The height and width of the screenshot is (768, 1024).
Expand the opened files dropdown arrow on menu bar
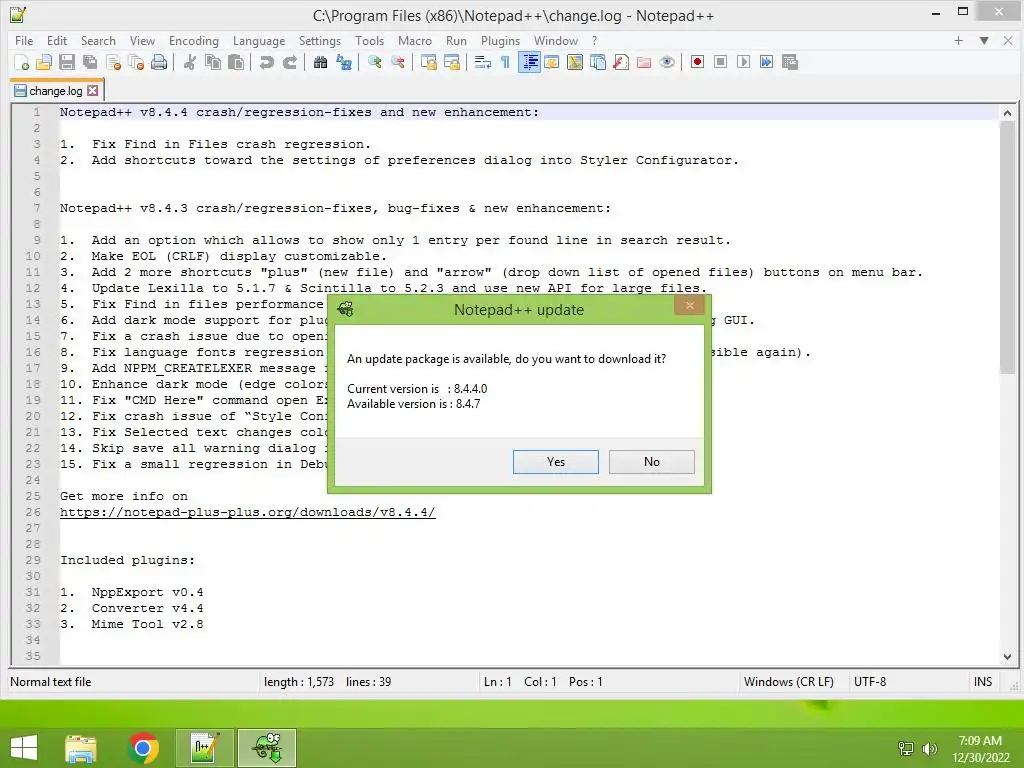[x=984, y=40]
